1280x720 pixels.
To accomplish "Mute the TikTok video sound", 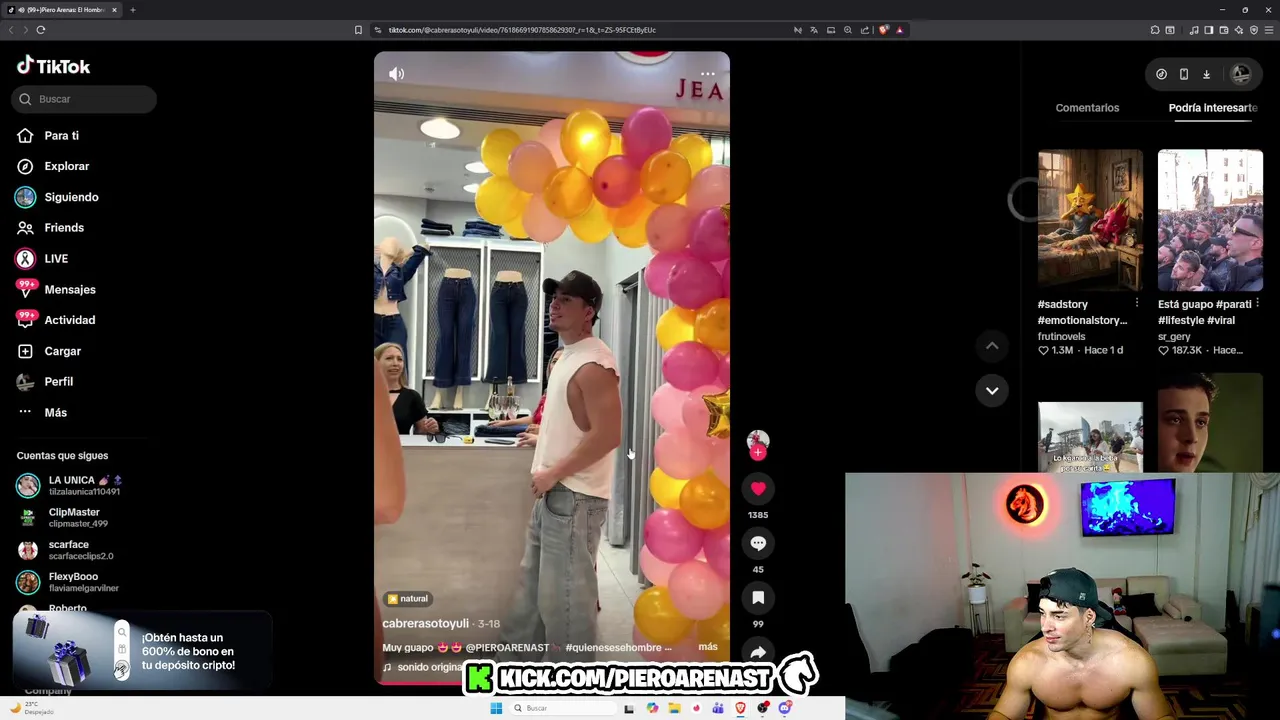I will pos(396,74).
